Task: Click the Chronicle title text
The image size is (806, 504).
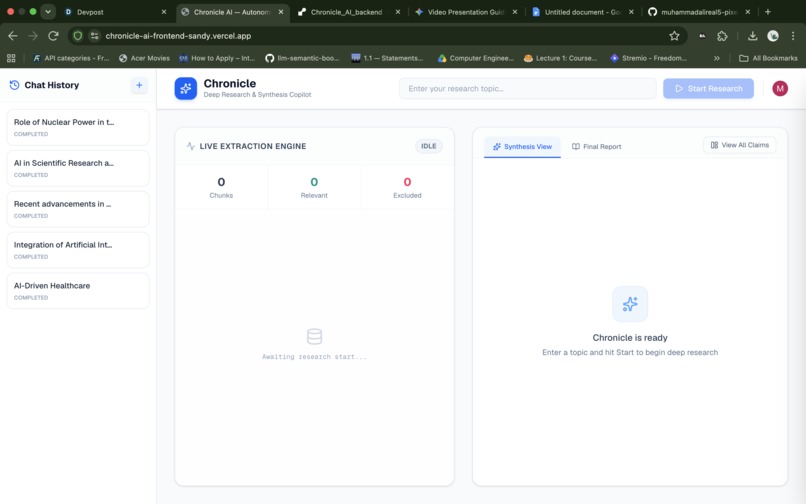Action: point(230,83)
